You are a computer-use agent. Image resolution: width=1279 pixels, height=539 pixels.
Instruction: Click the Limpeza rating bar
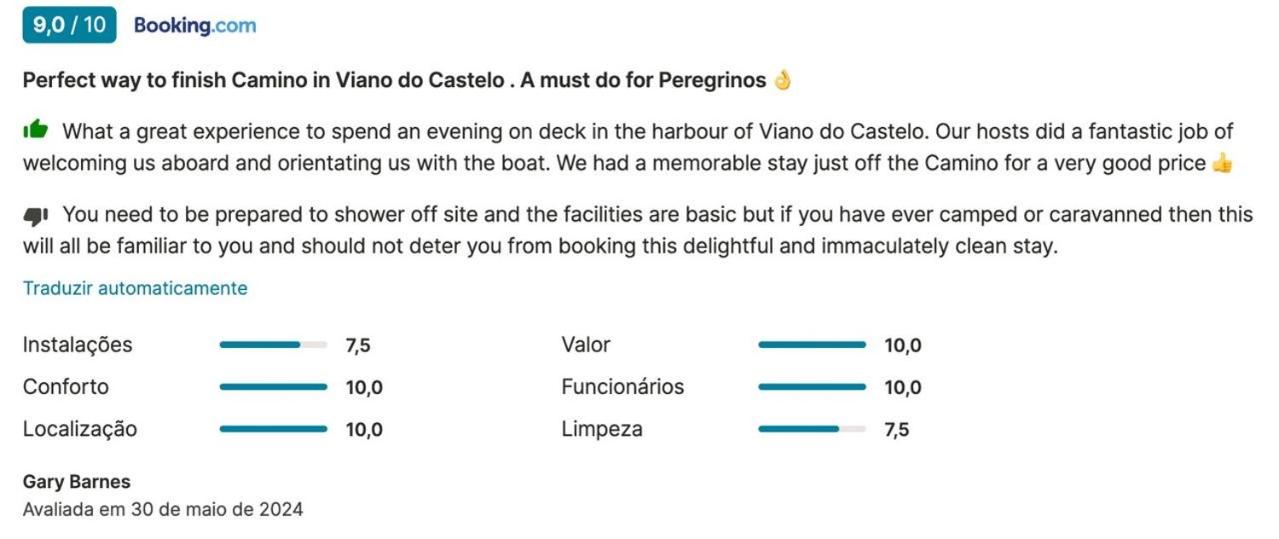click(x=812, y=429)
